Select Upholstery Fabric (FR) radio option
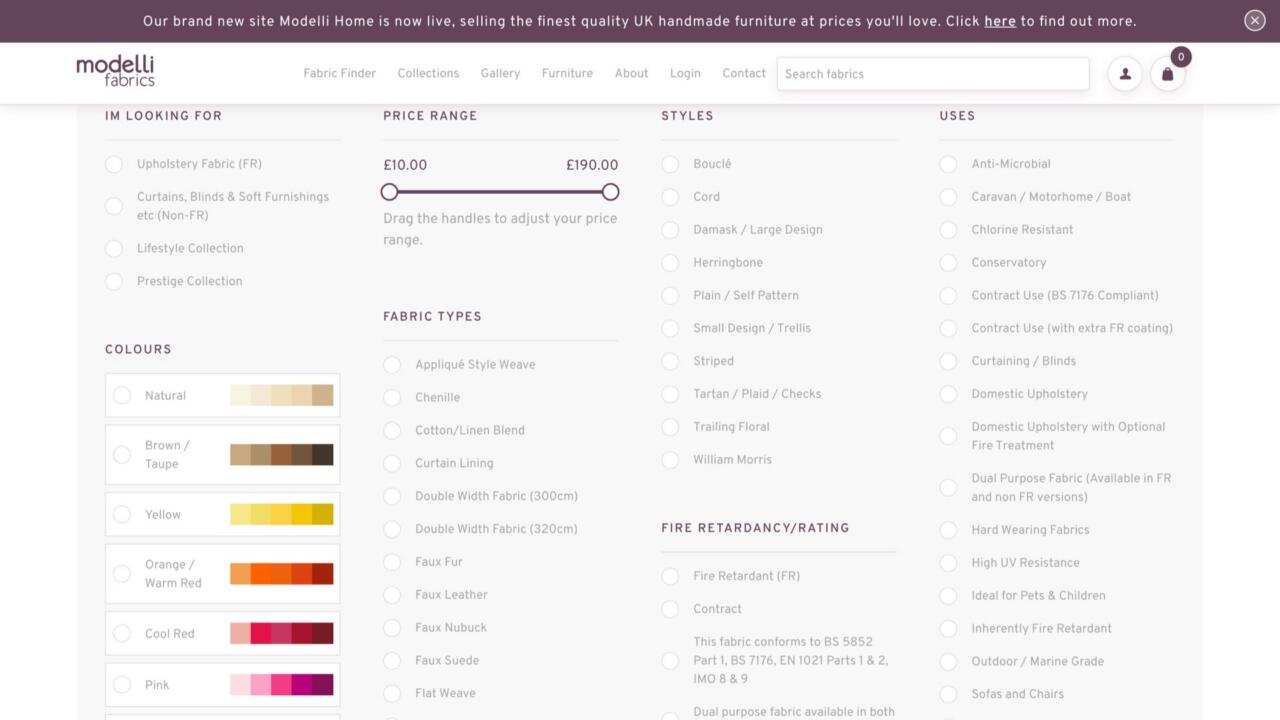Screen dimensions: 1280x720 coord(114,164)
